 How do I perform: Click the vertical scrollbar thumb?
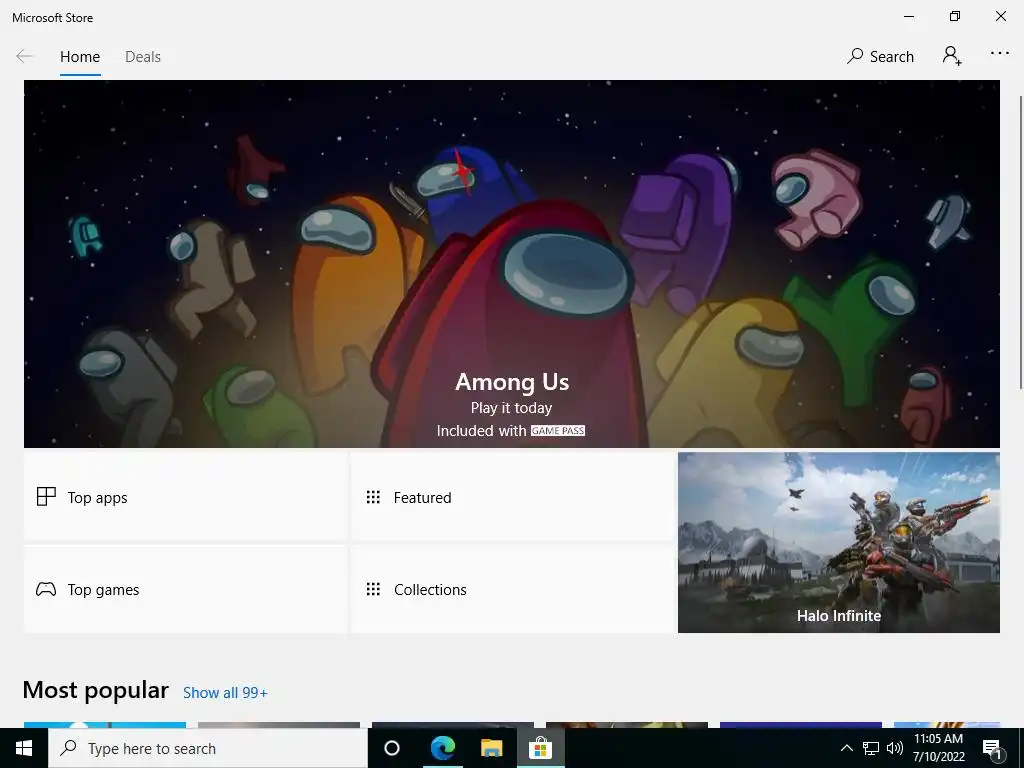pyautogui.click(x=1021, y=243)
